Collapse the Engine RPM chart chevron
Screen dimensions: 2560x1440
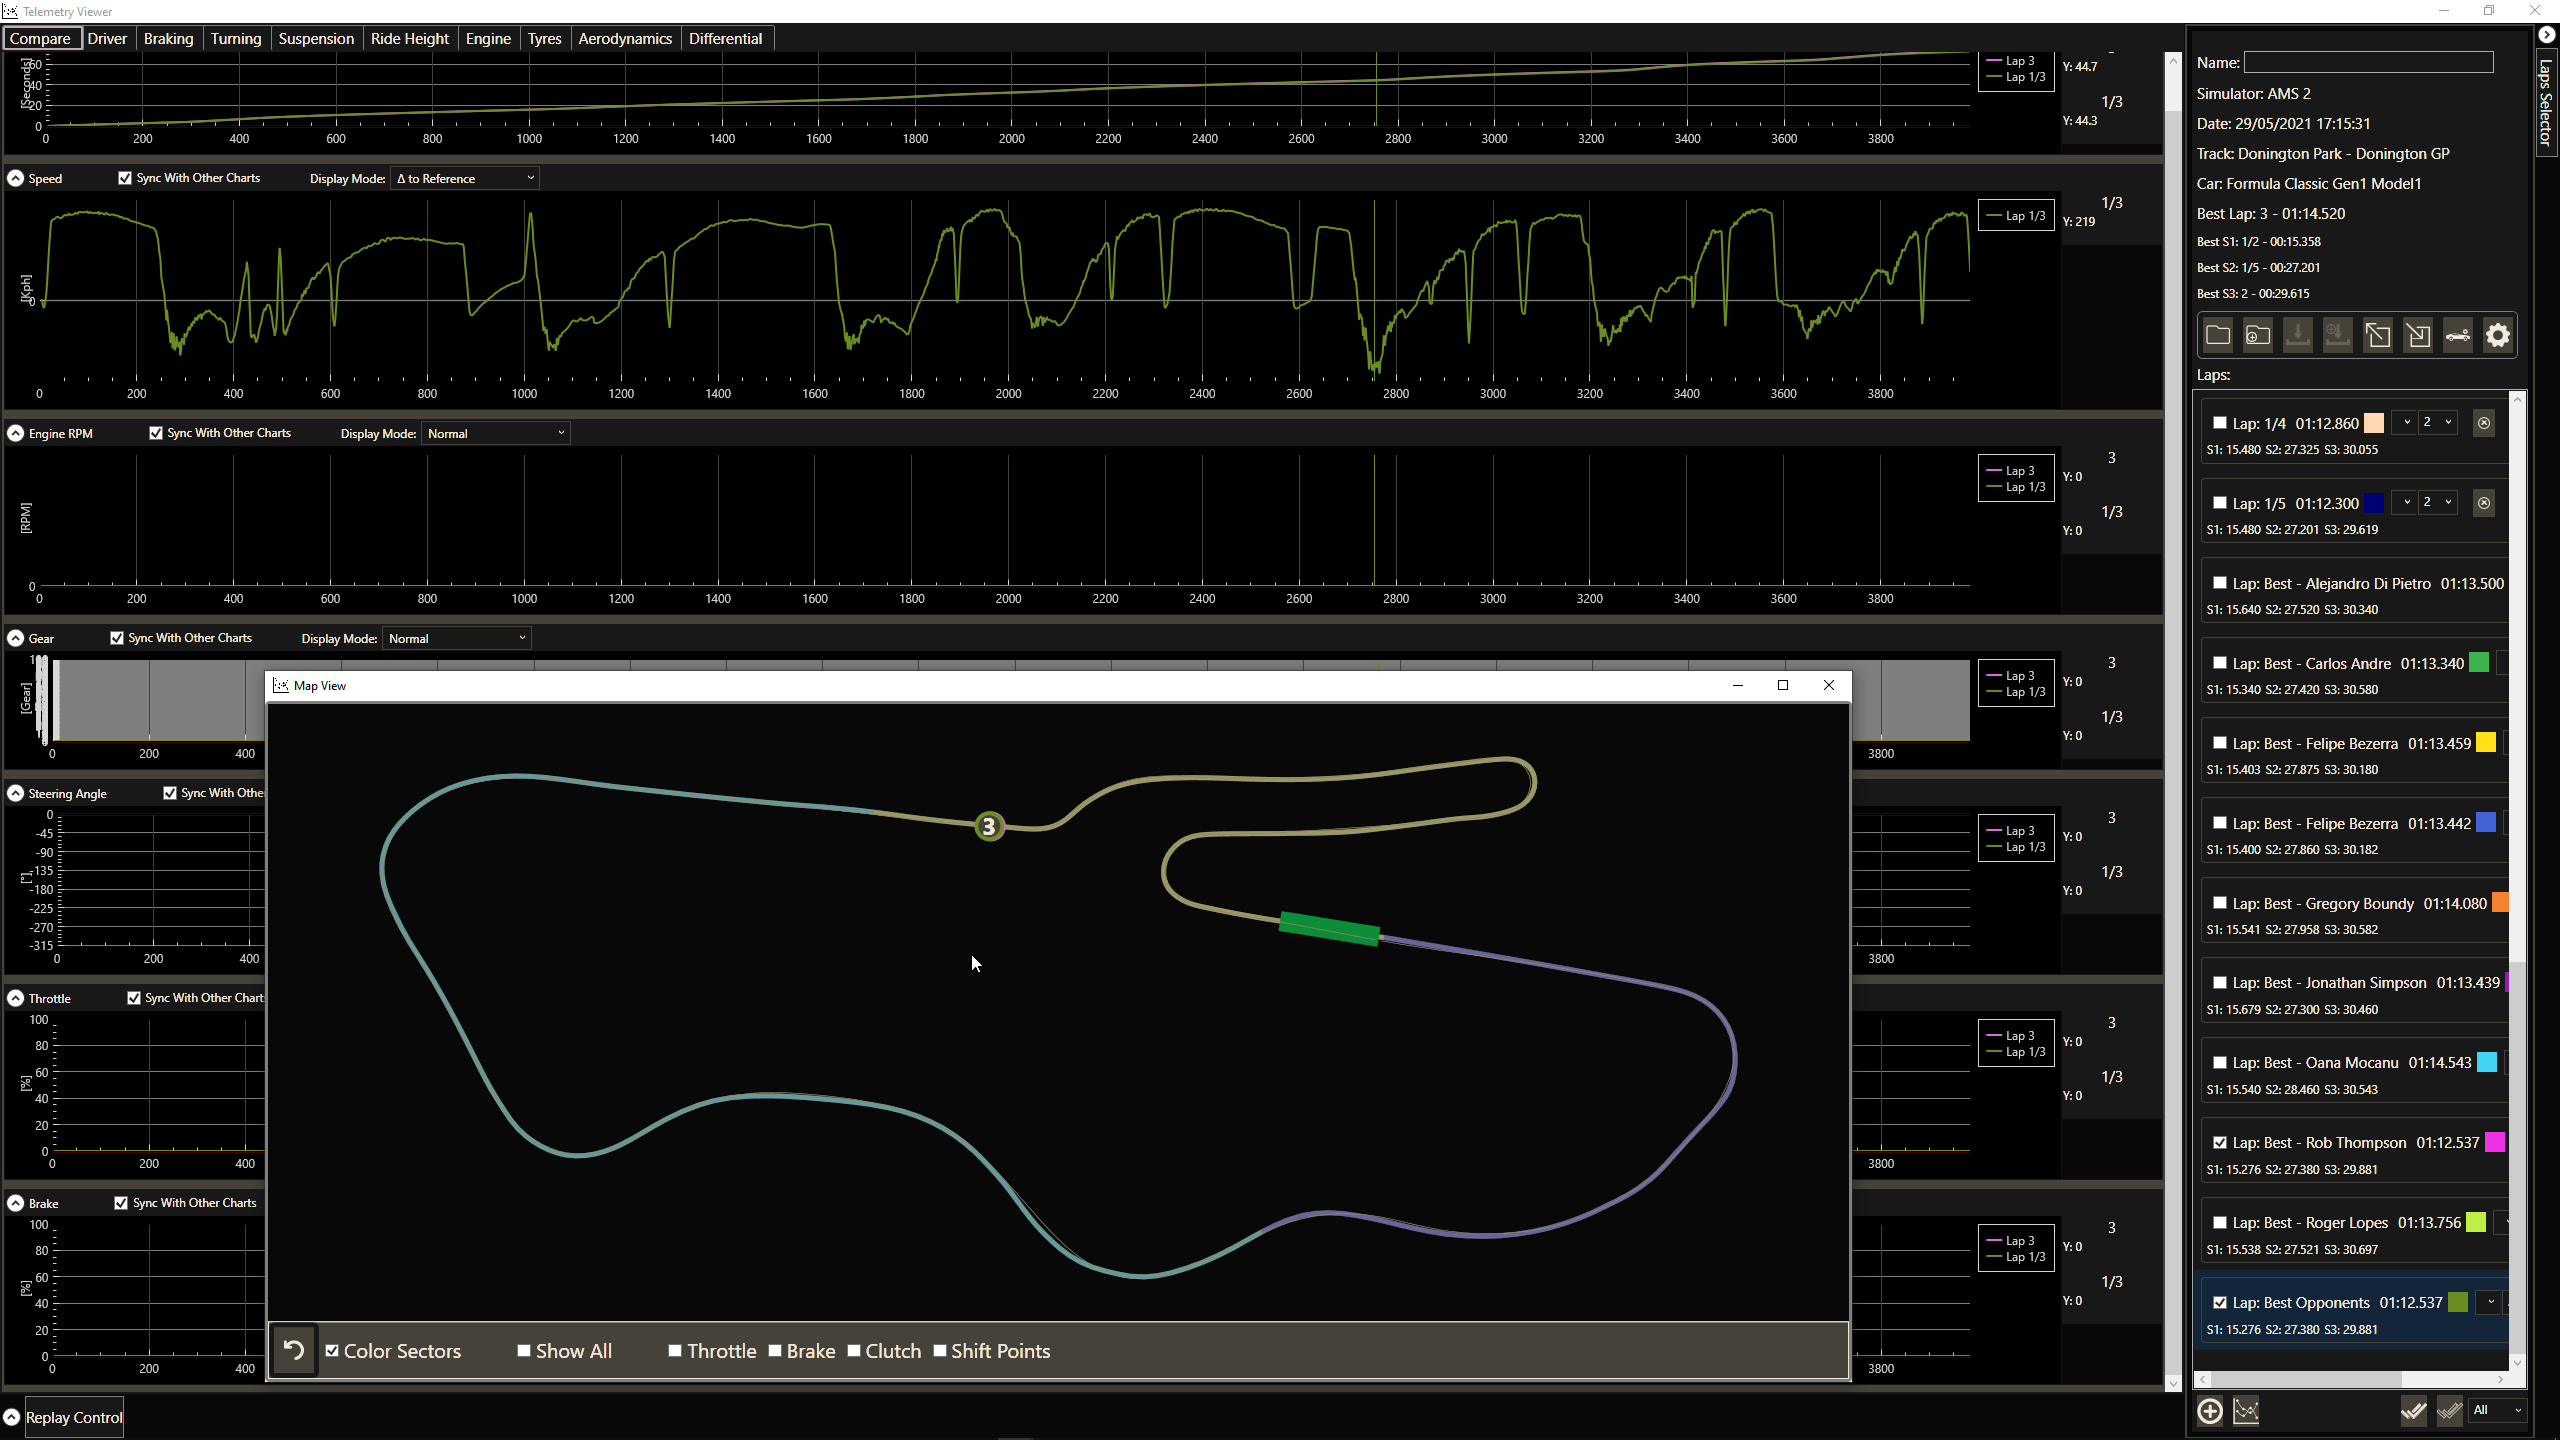click(x=16, y=433)
